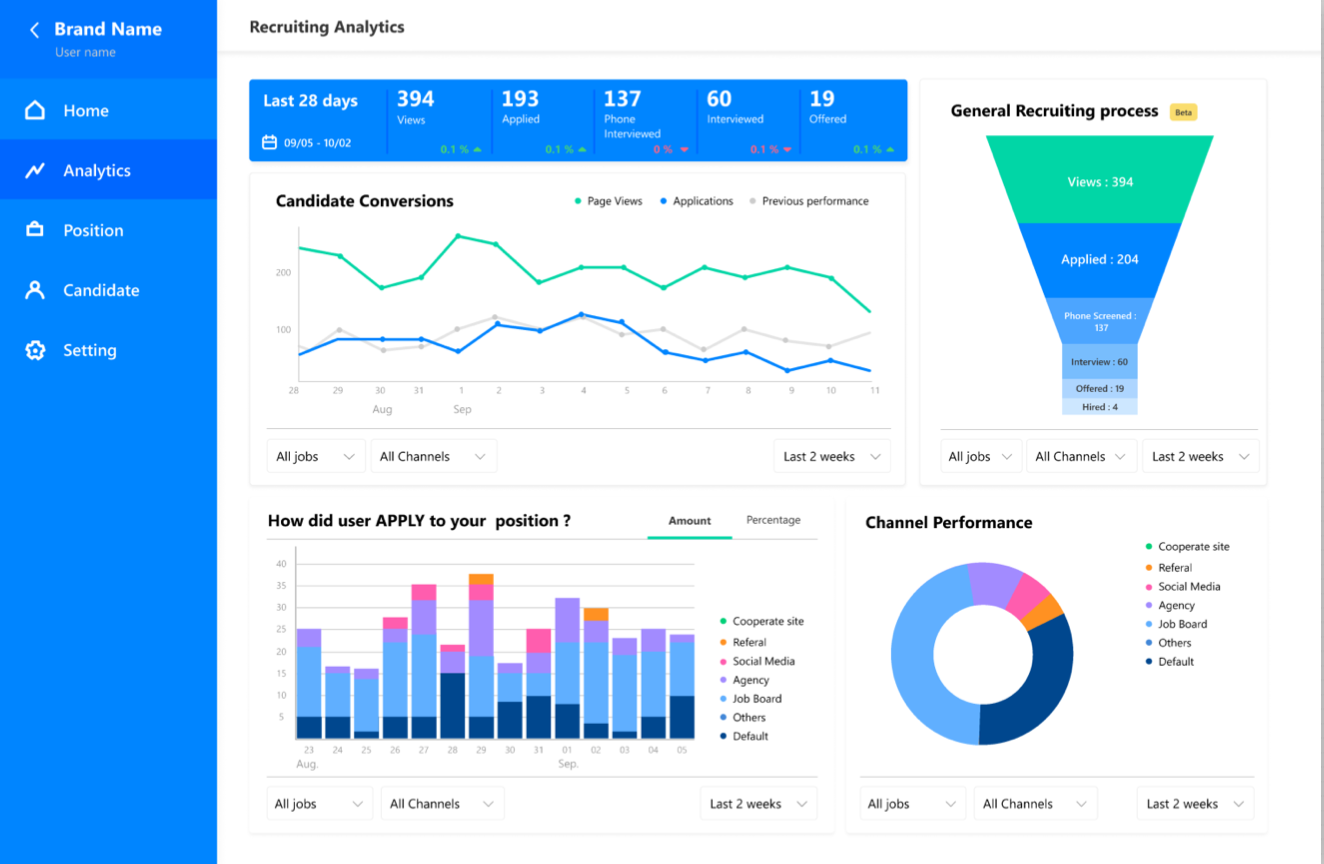The width and height of the screenshot is (1324, 864).
Task: Open the Home menu item
Action: 108,110
